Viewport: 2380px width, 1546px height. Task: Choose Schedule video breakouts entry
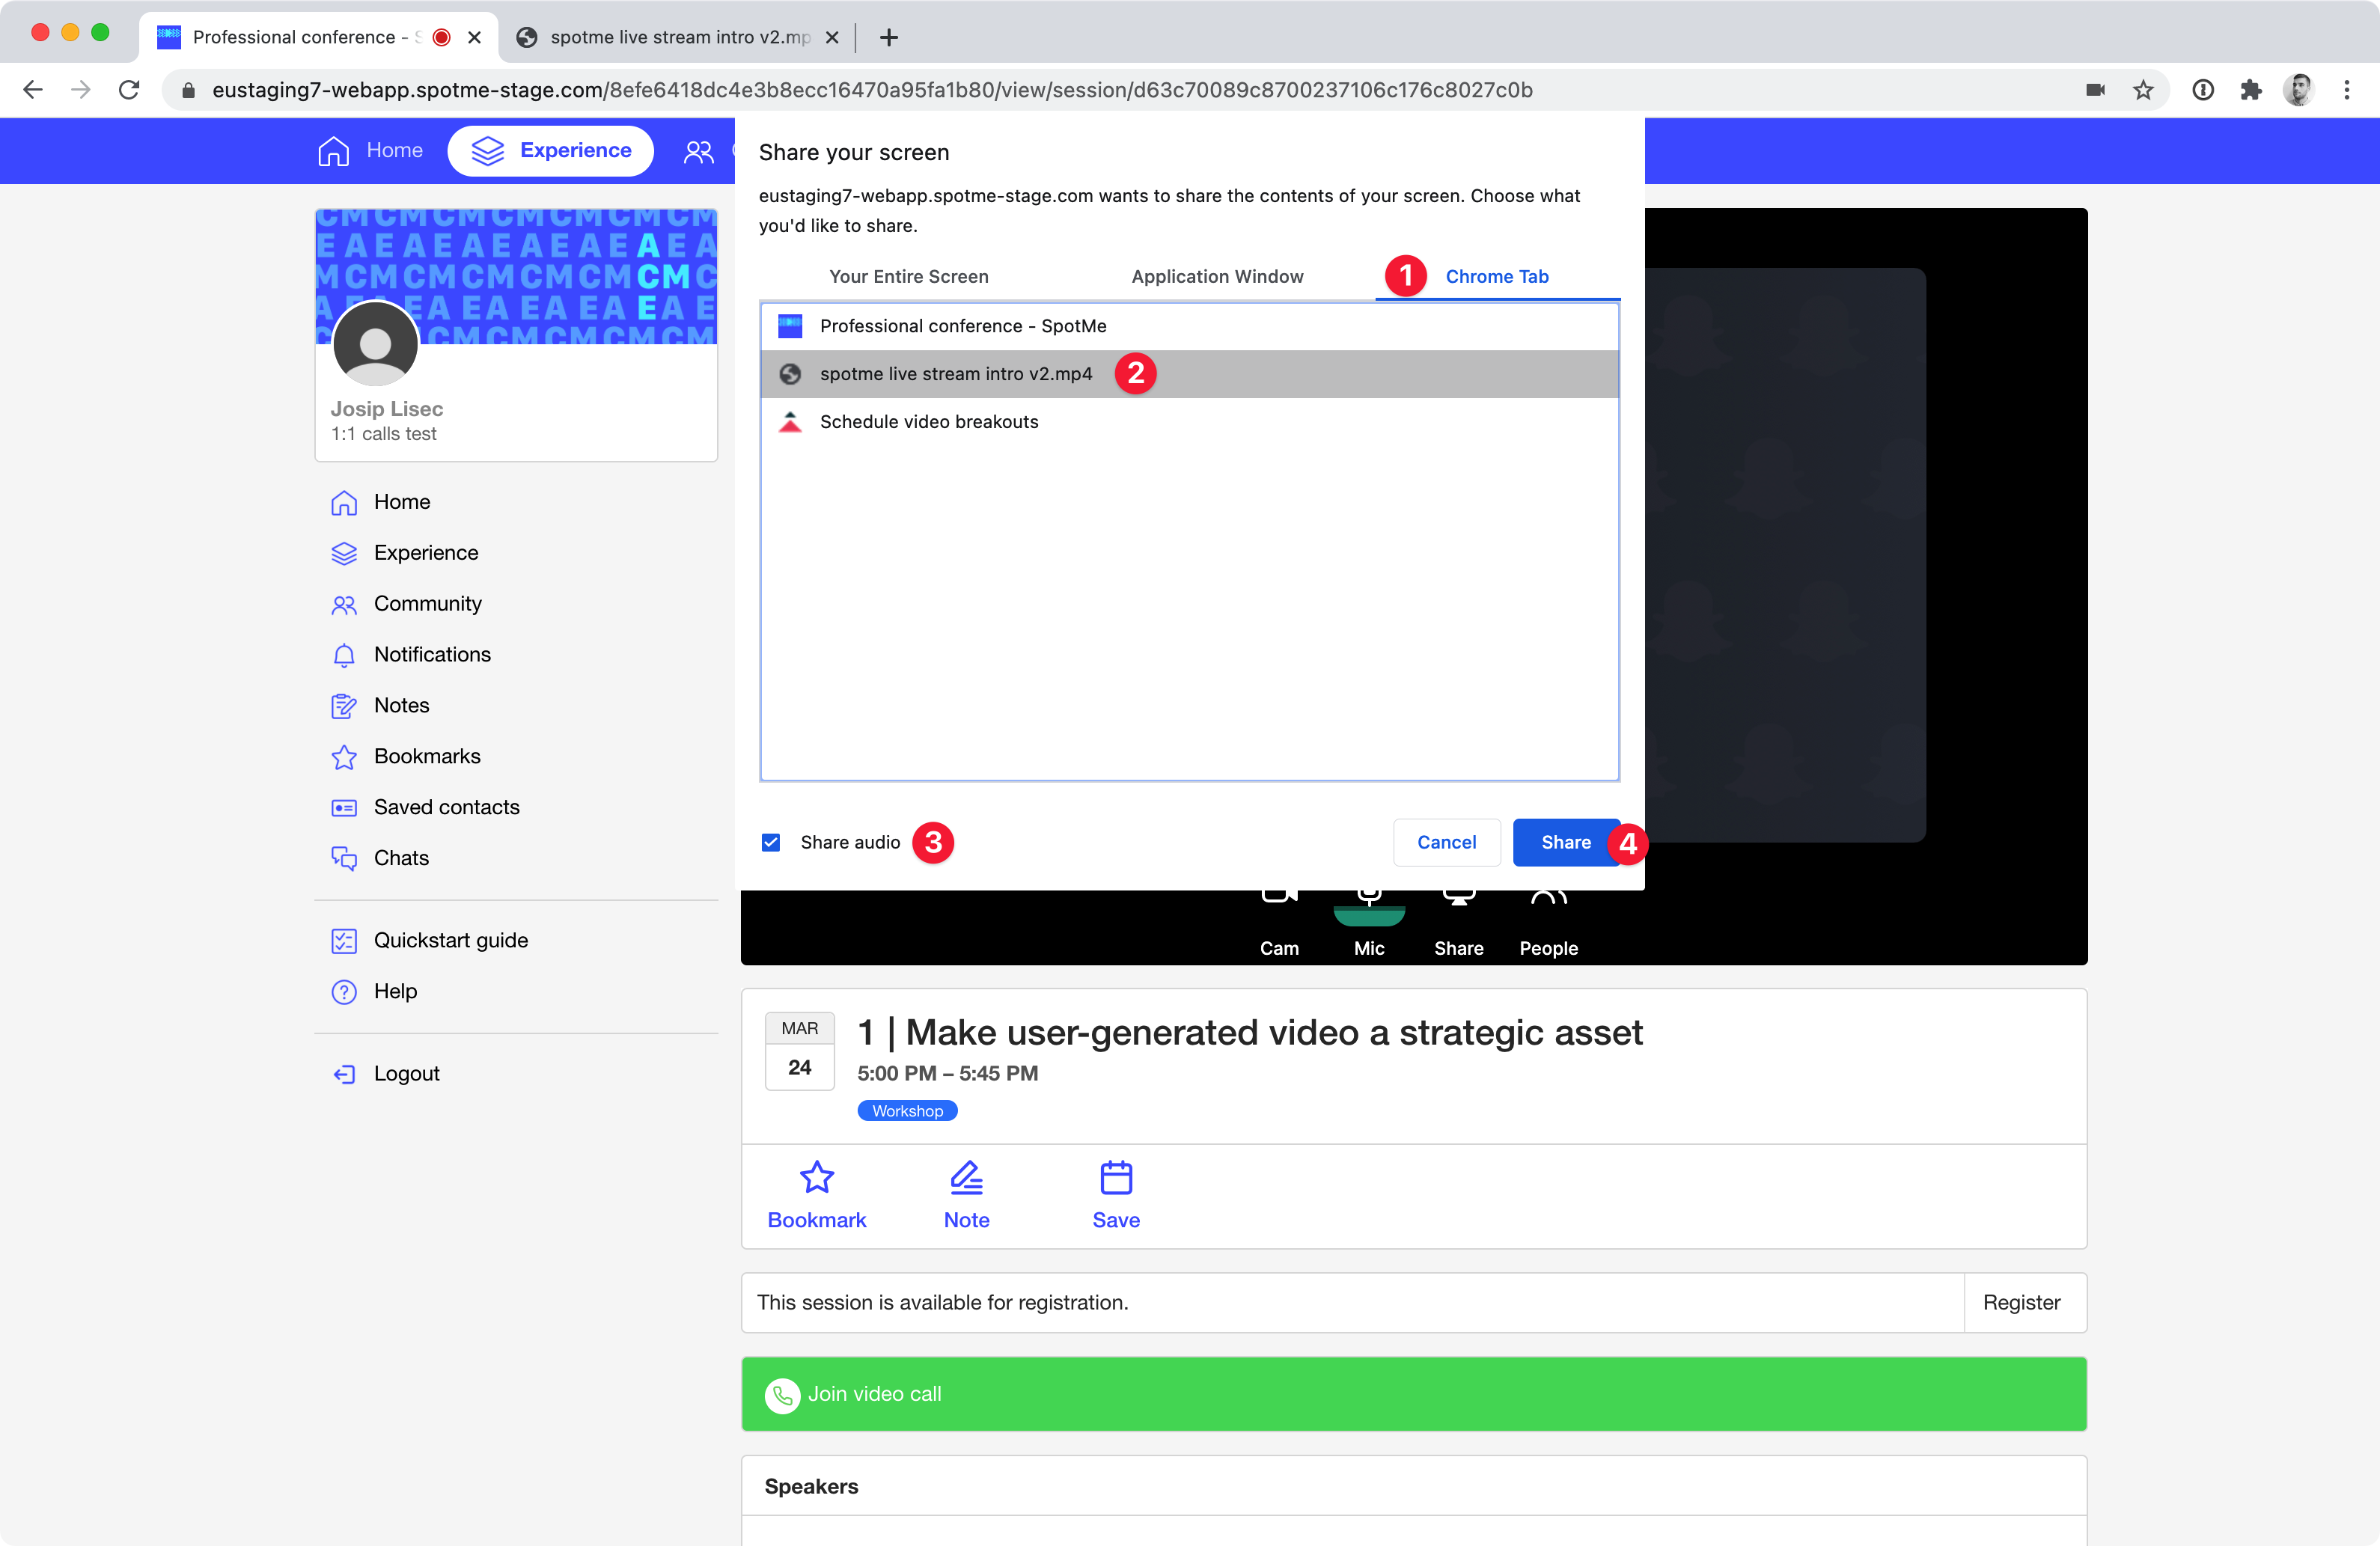pos(1190,422)
